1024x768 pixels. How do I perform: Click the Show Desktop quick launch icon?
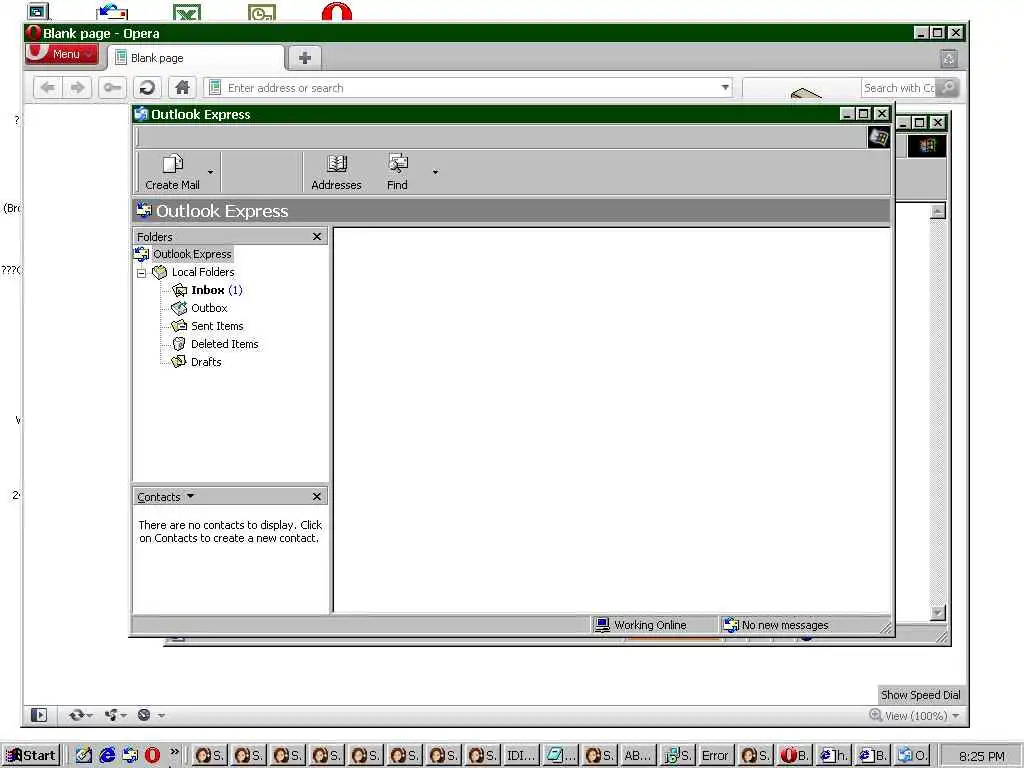pos(84,756)
